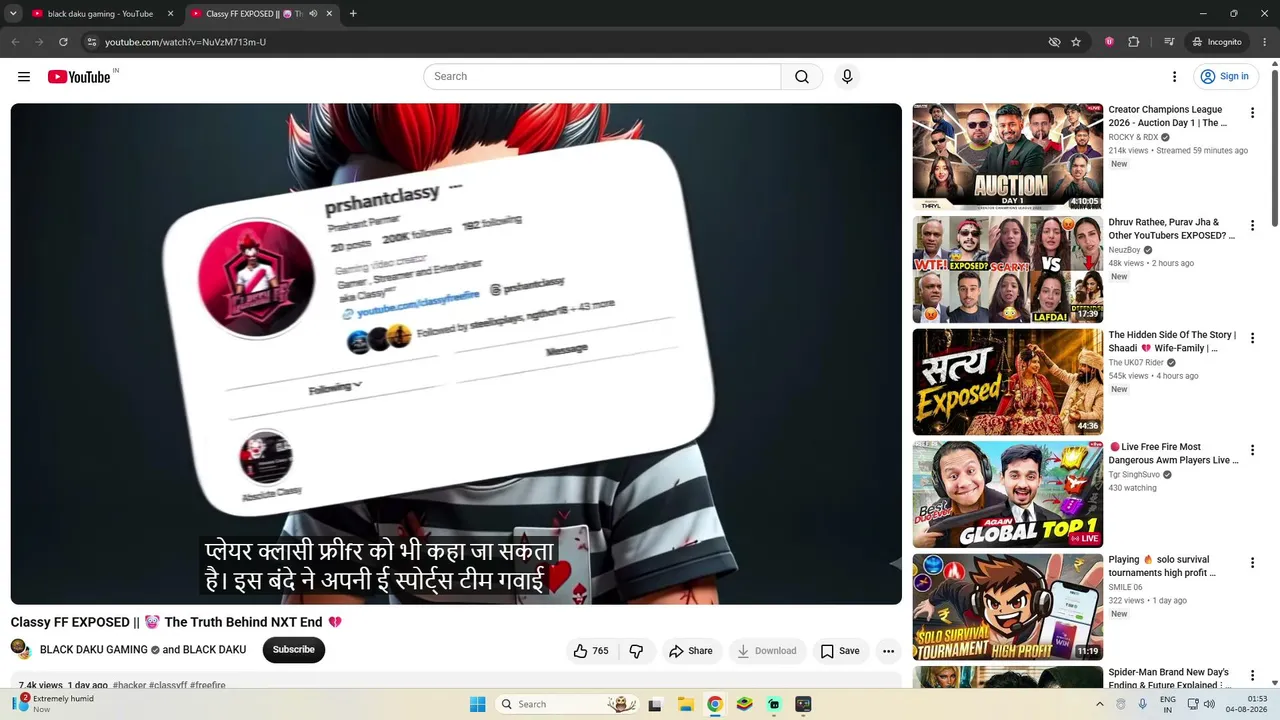Click the browser address bar URL
The width and height of the screenshot is (1280, 720).
[185, 42]
